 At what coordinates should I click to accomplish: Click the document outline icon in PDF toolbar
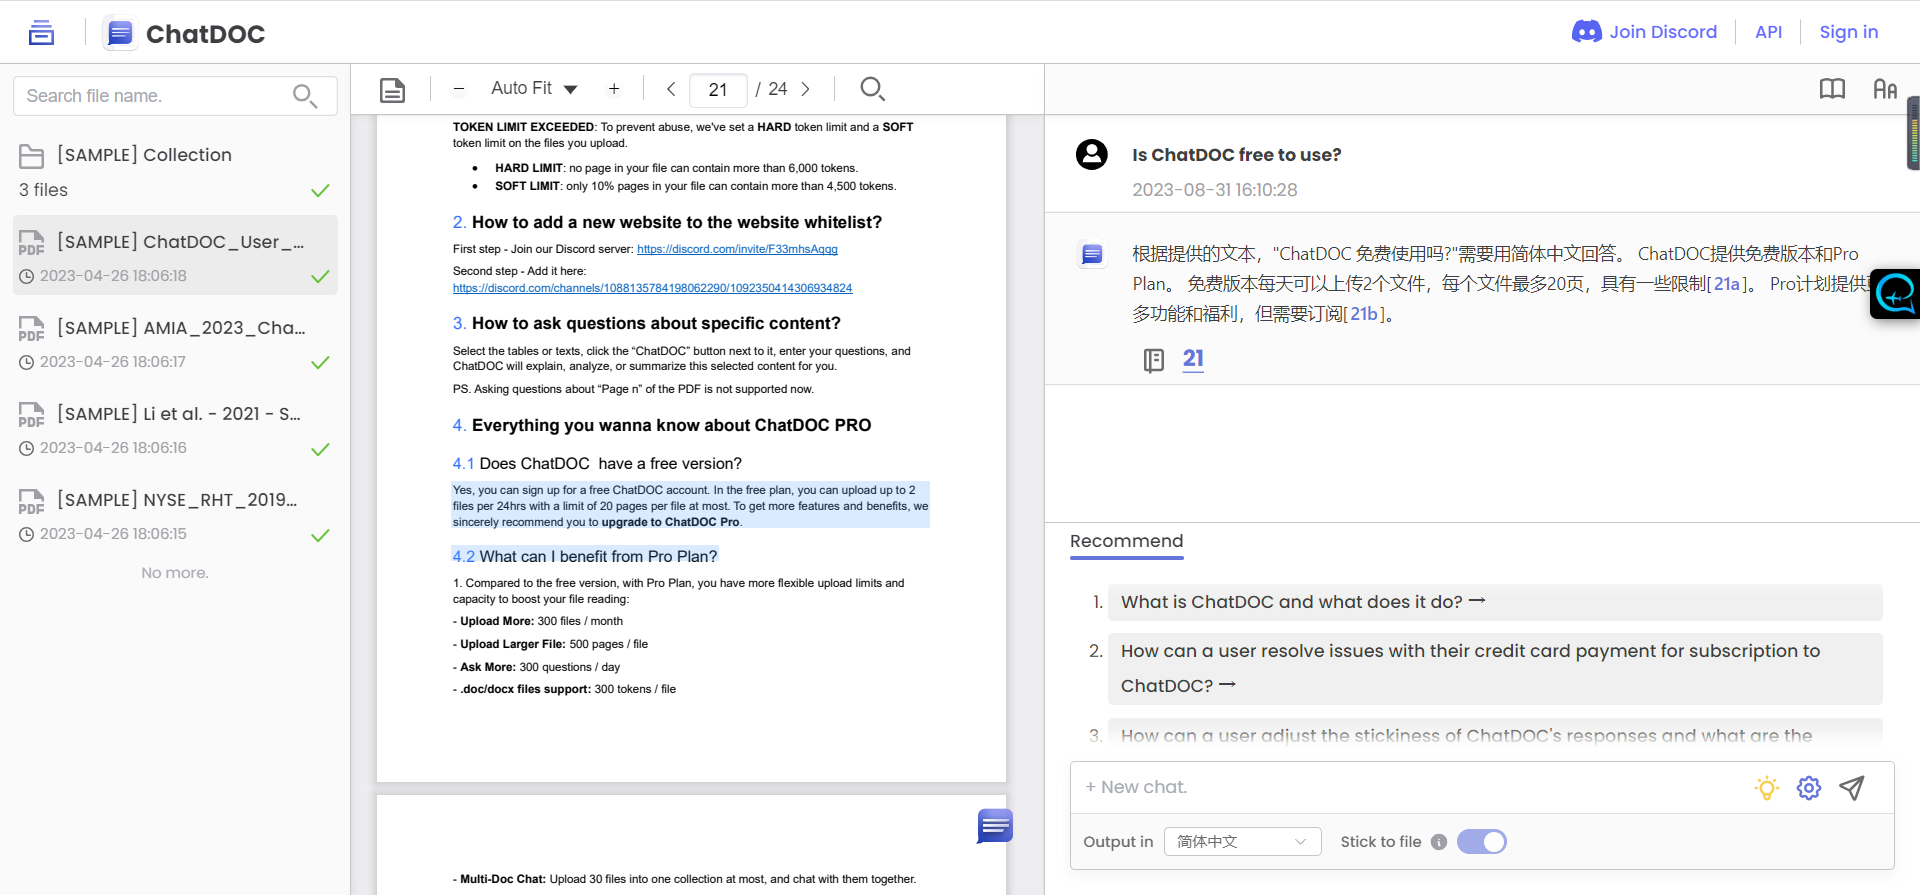coord(392,90)
